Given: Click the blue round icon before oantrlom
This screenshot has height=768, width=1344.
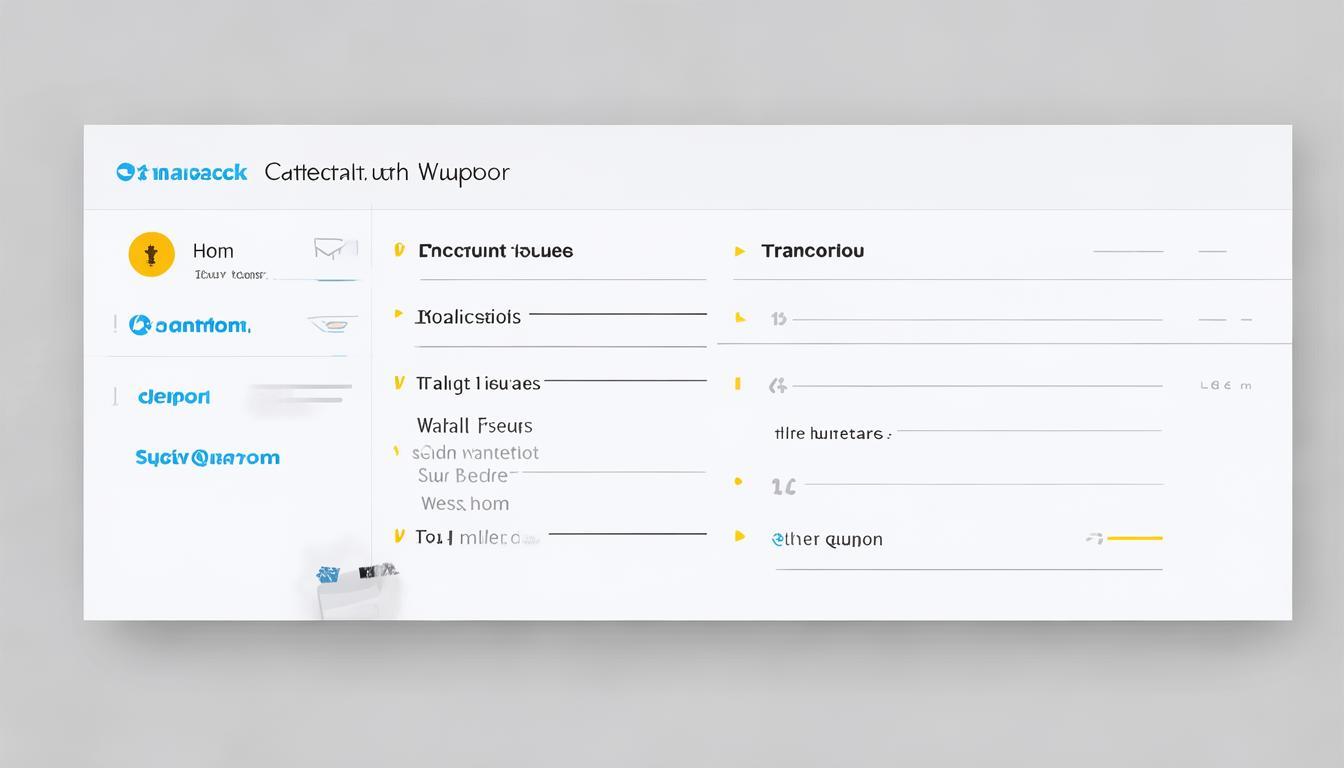Looking at the screenshot, I should [x=140, y=325].
